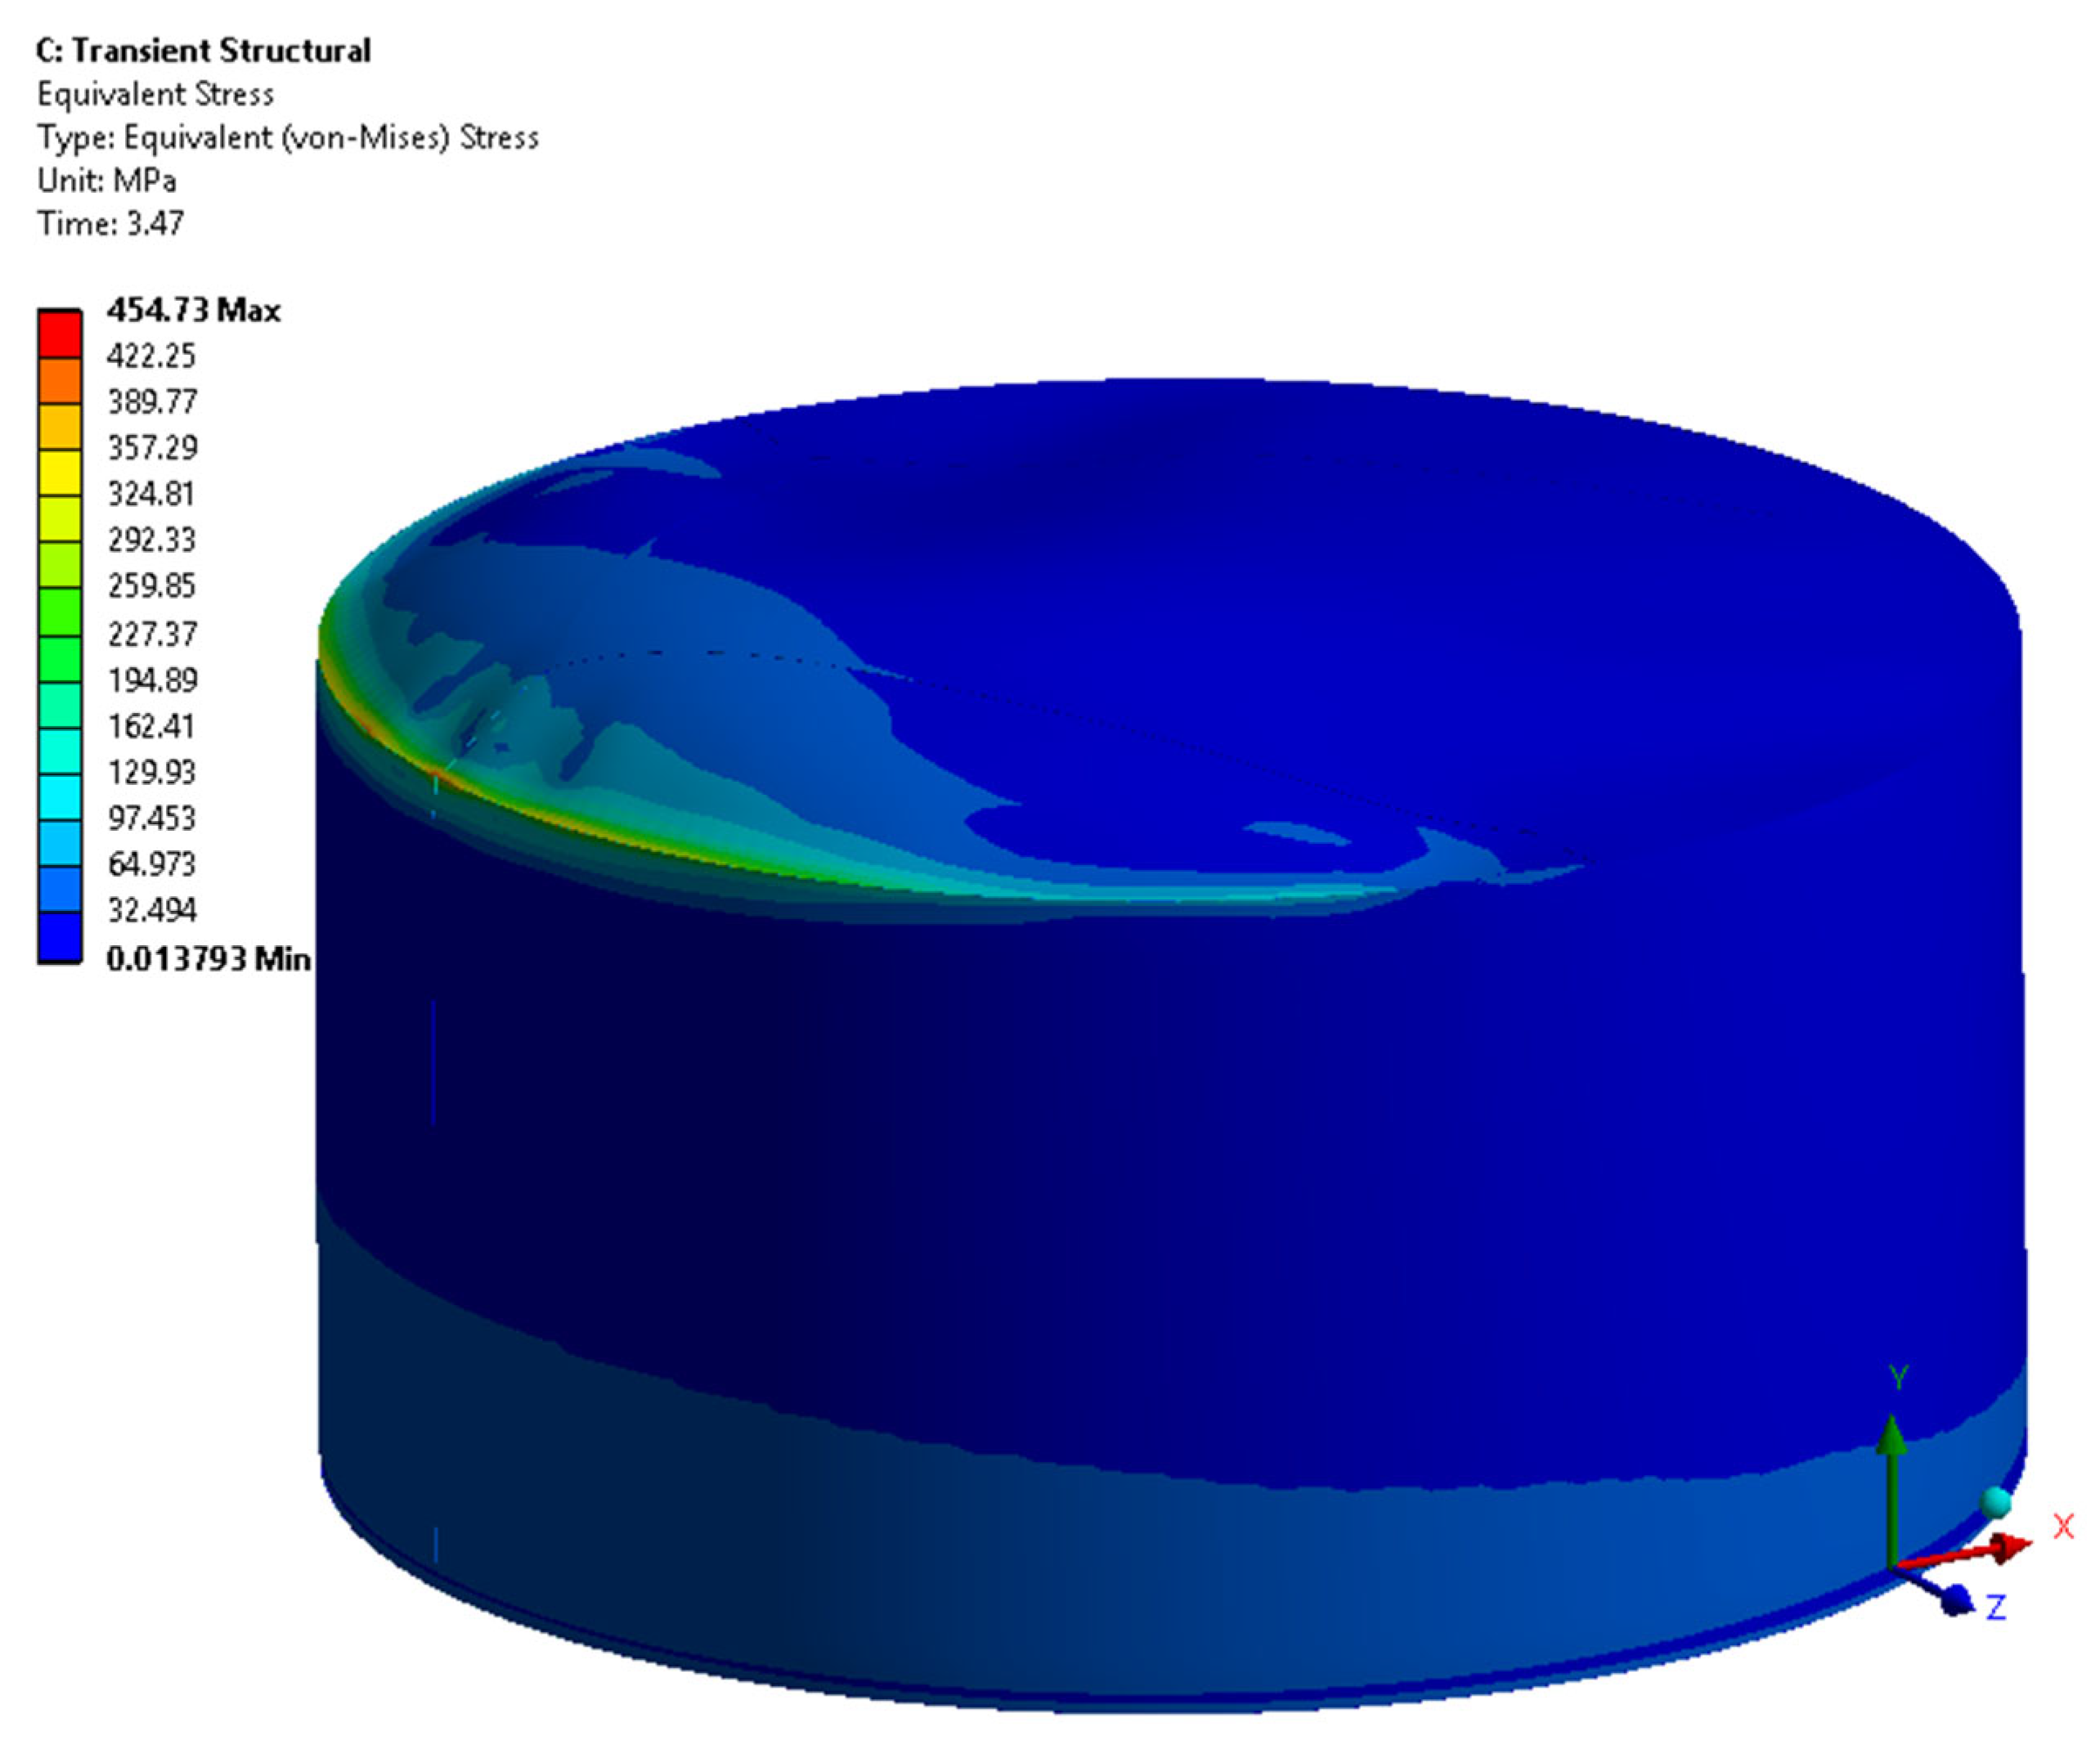
Task: Select the orange legend band below red
Action: 59,380
